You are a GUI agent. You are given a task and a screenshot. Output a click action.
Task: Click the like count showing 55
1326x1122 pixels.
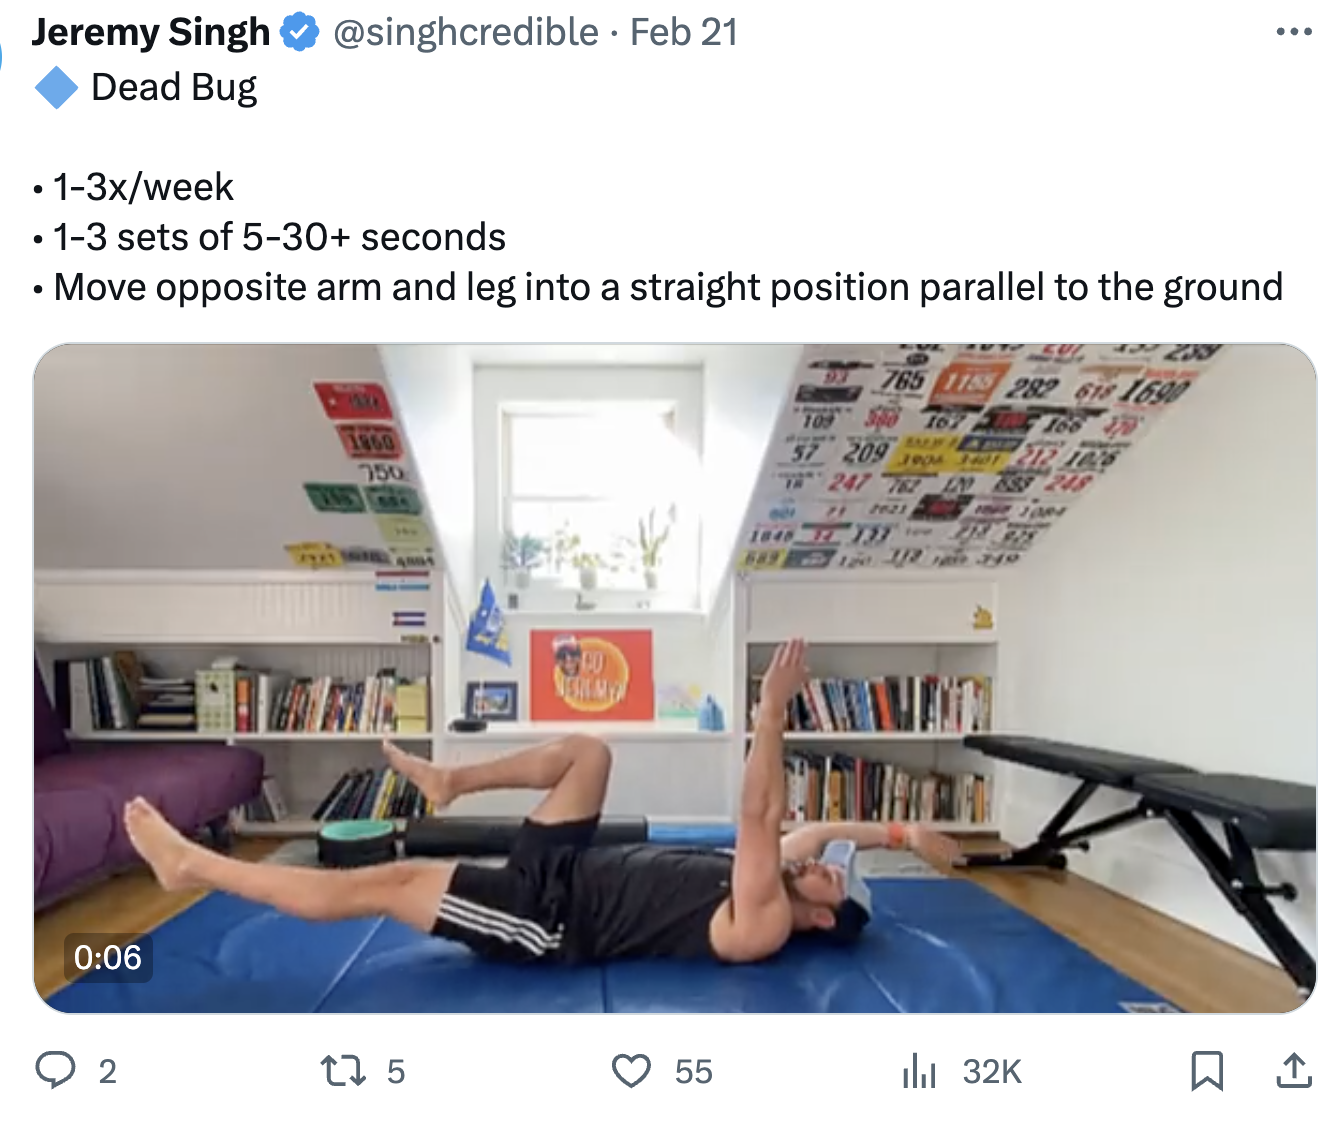pyautogui.click(x=693, y=1072)
